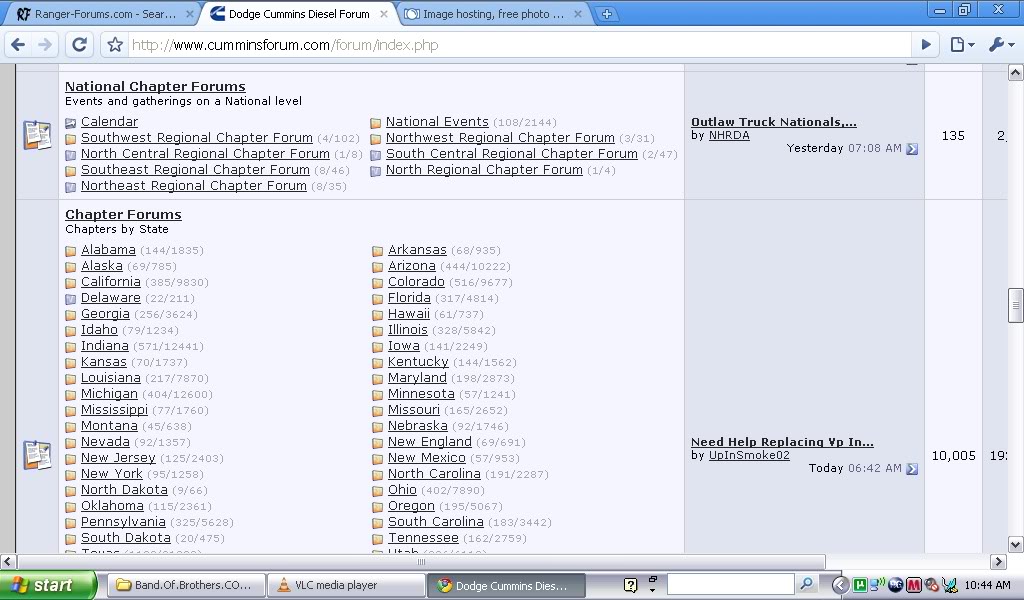Click the folder icon beside National Events
1024x600 pixels.
pos(376,123)
